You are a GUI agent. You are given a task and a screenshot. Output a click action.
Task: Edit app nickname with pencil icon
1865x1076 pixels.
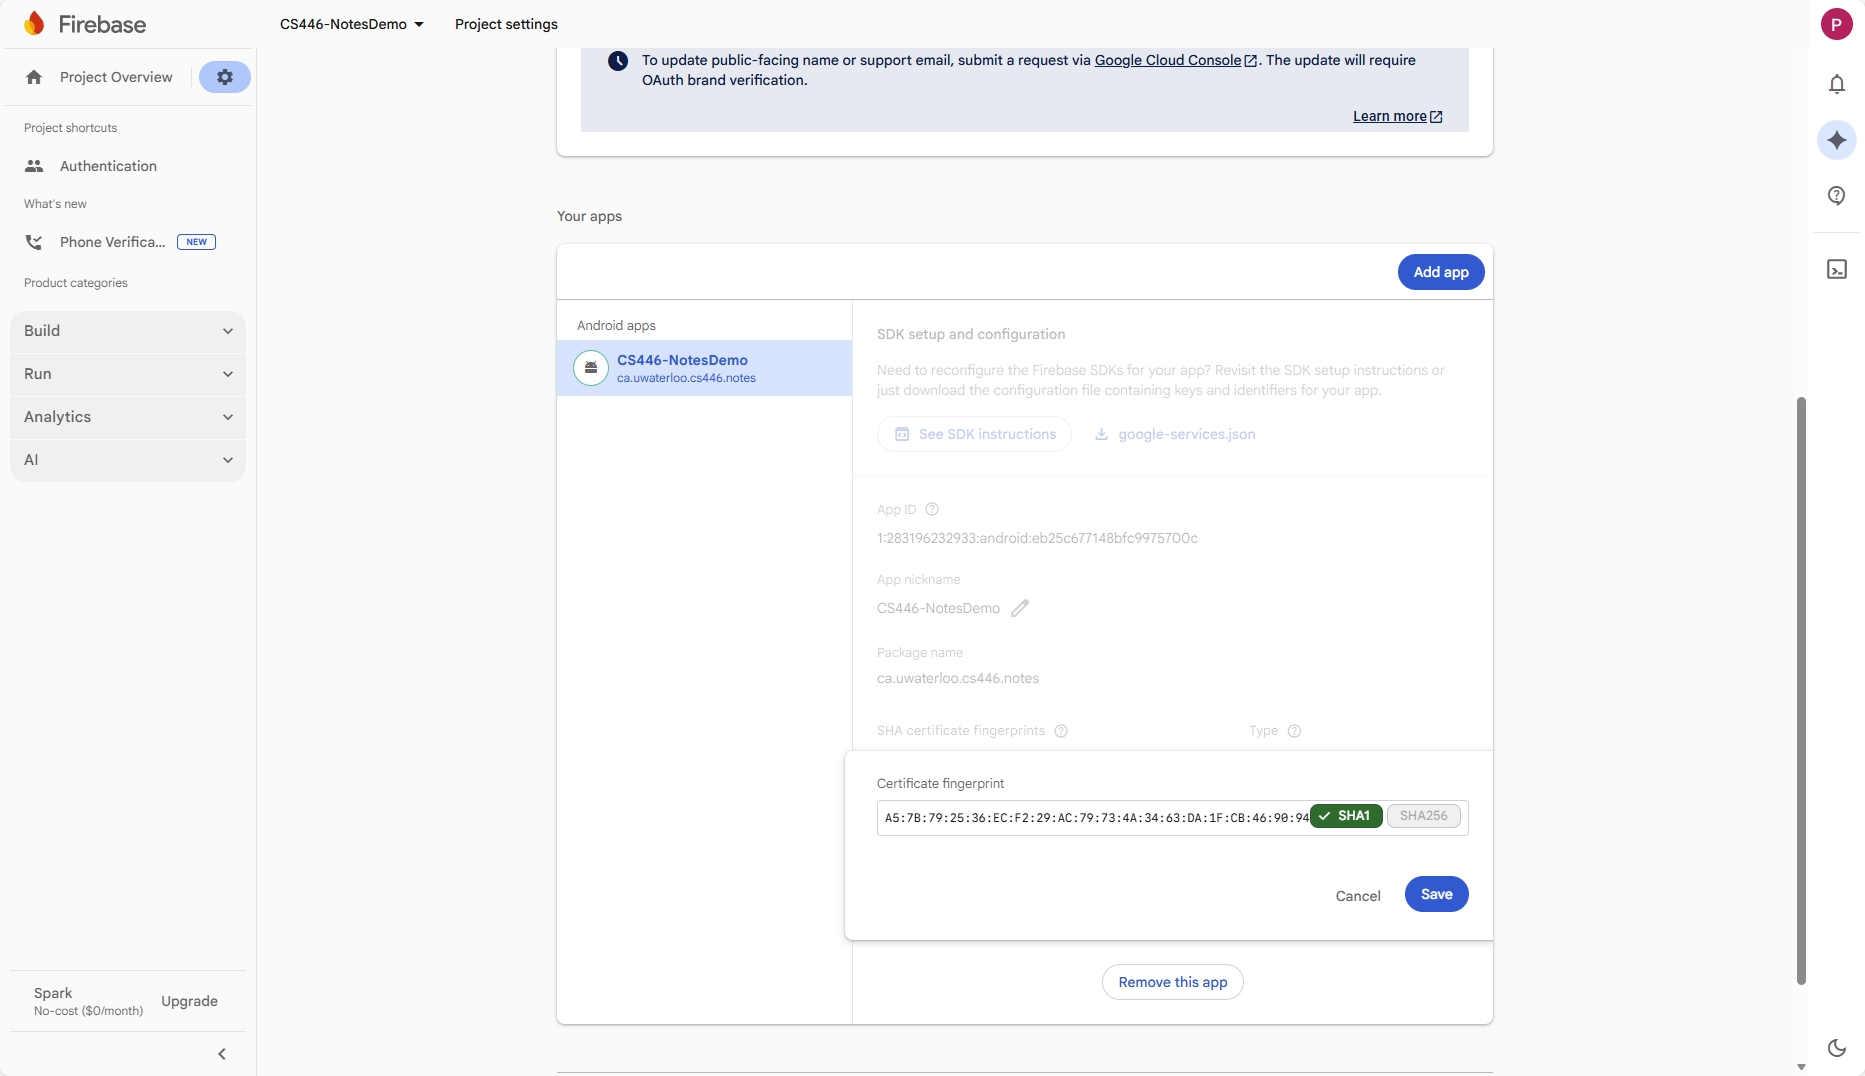pyautogui.click(x=1019, y=608)
